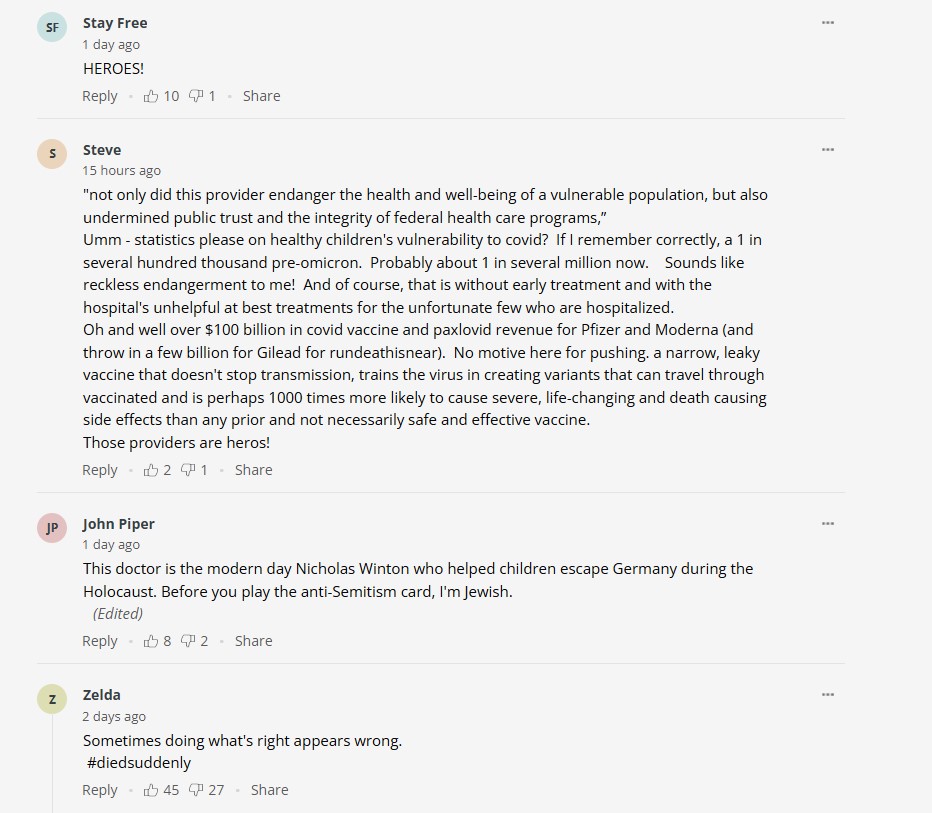
Task: Open more options for John Piper's comment
Action: pyautogui.click(x=827, y=524)
